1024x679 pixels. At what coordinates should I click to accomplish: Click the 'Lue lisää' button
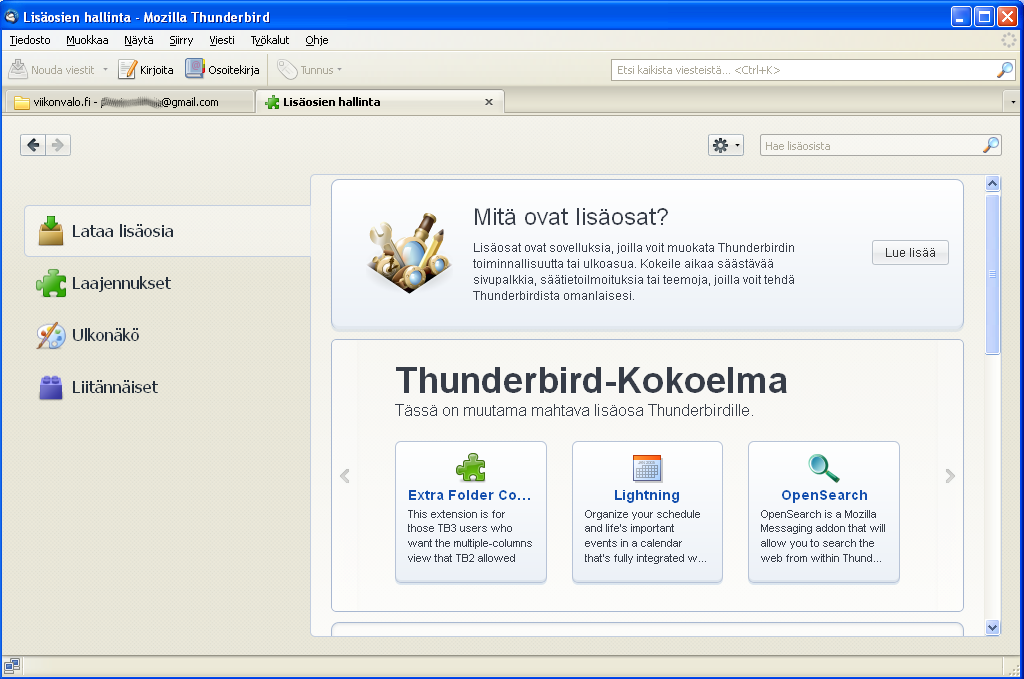[x=910, y=253]
